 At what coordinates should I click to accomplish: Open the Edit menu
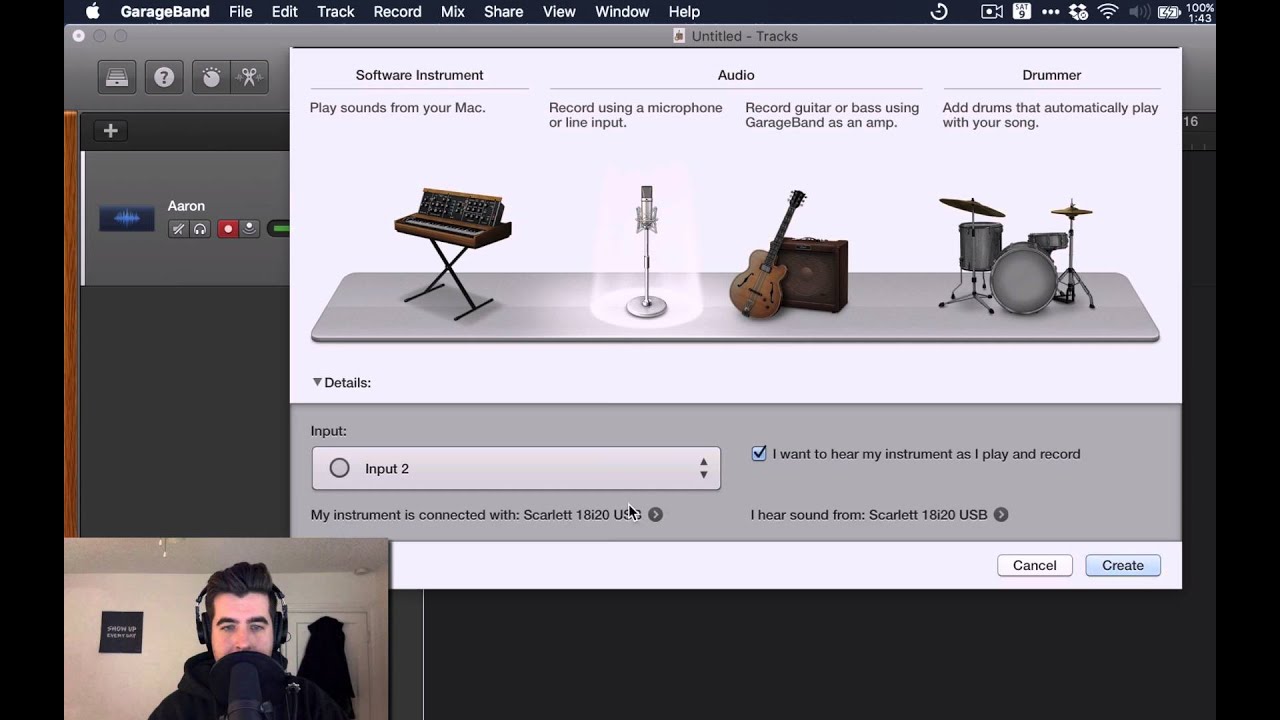(x=284, y=12)
